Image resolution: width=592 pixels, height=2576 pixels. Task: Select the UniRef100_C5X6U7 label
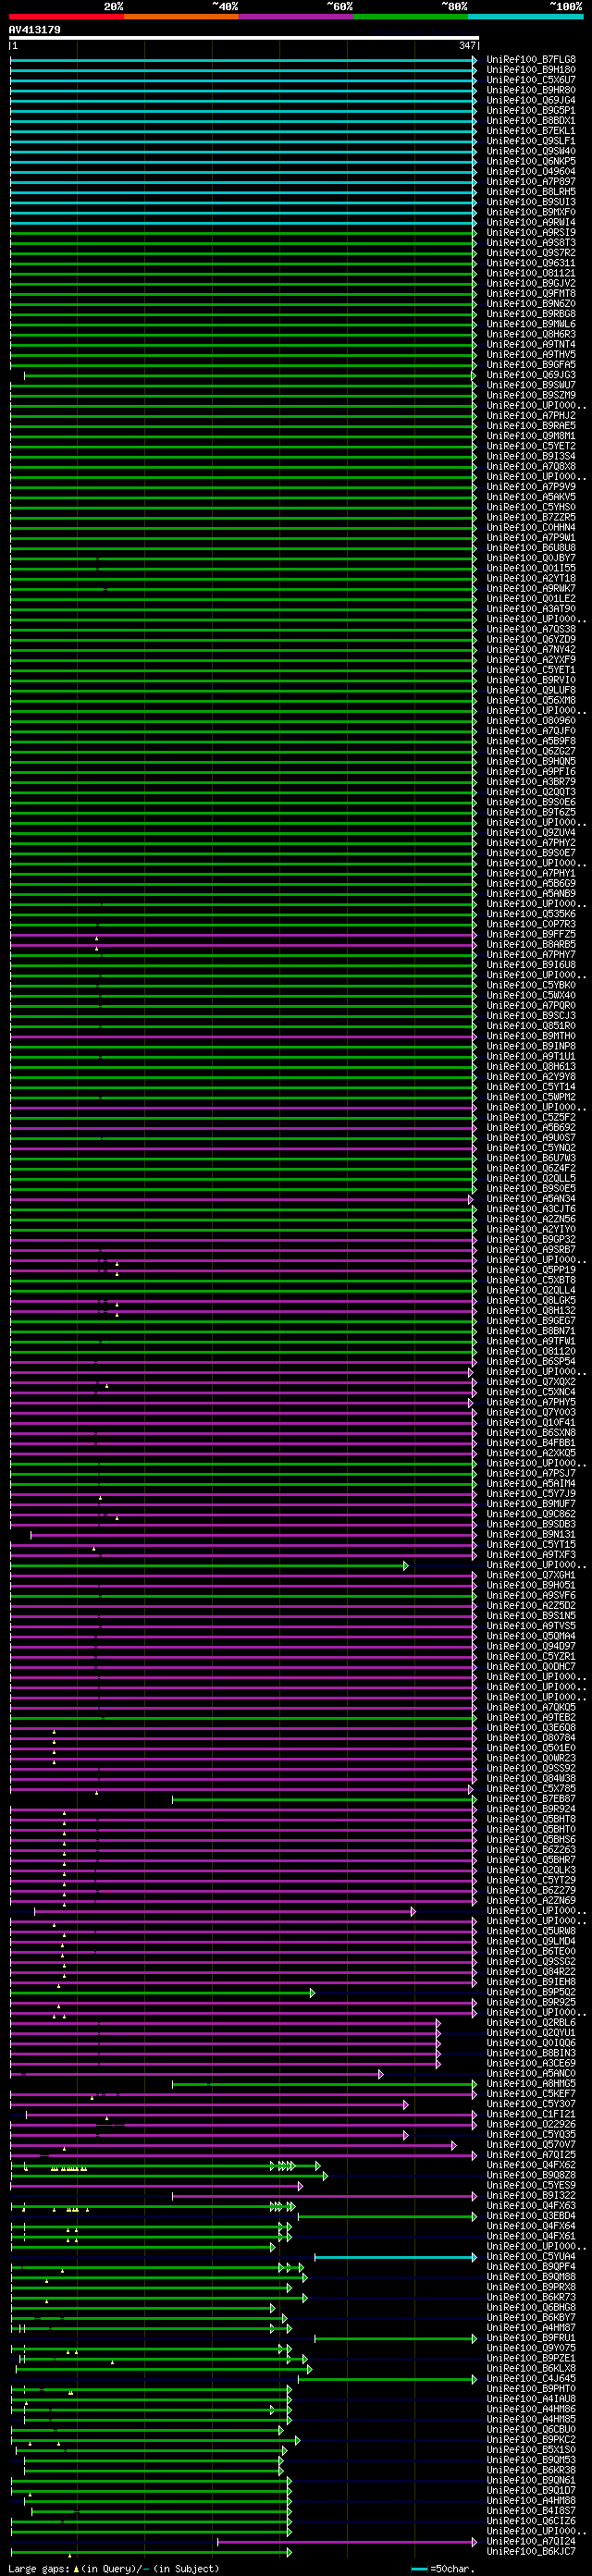tap(531, 80)
